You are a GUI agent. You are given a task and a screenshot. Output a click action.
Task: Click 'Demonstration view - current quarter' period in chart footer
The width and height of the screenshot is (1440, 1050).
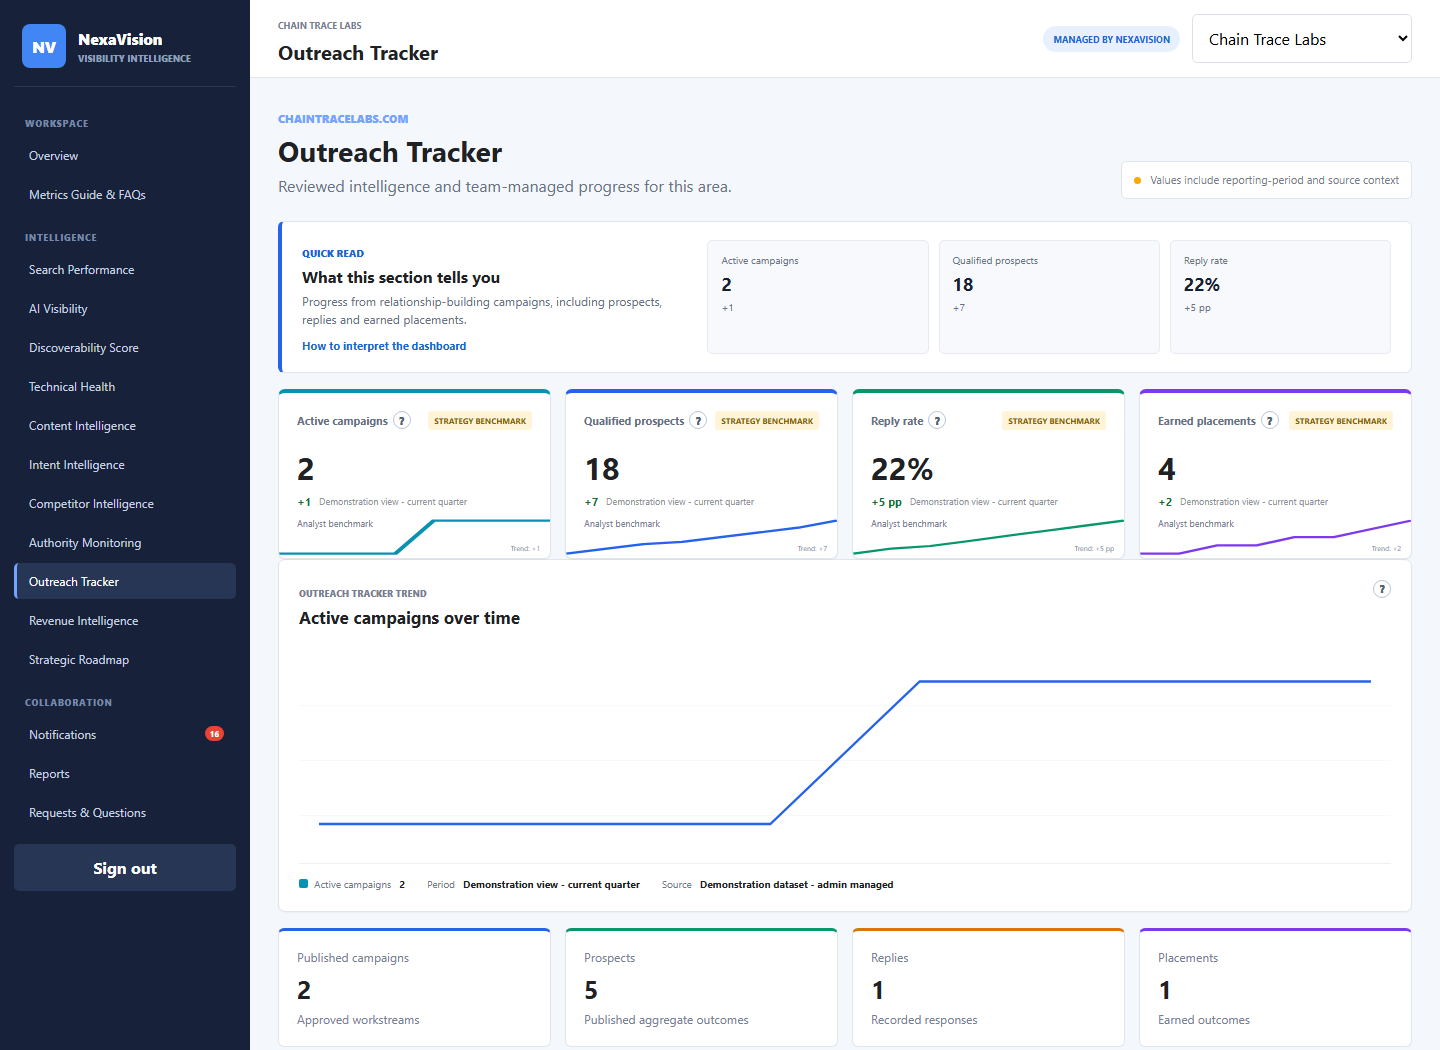(x=551, y=885)
